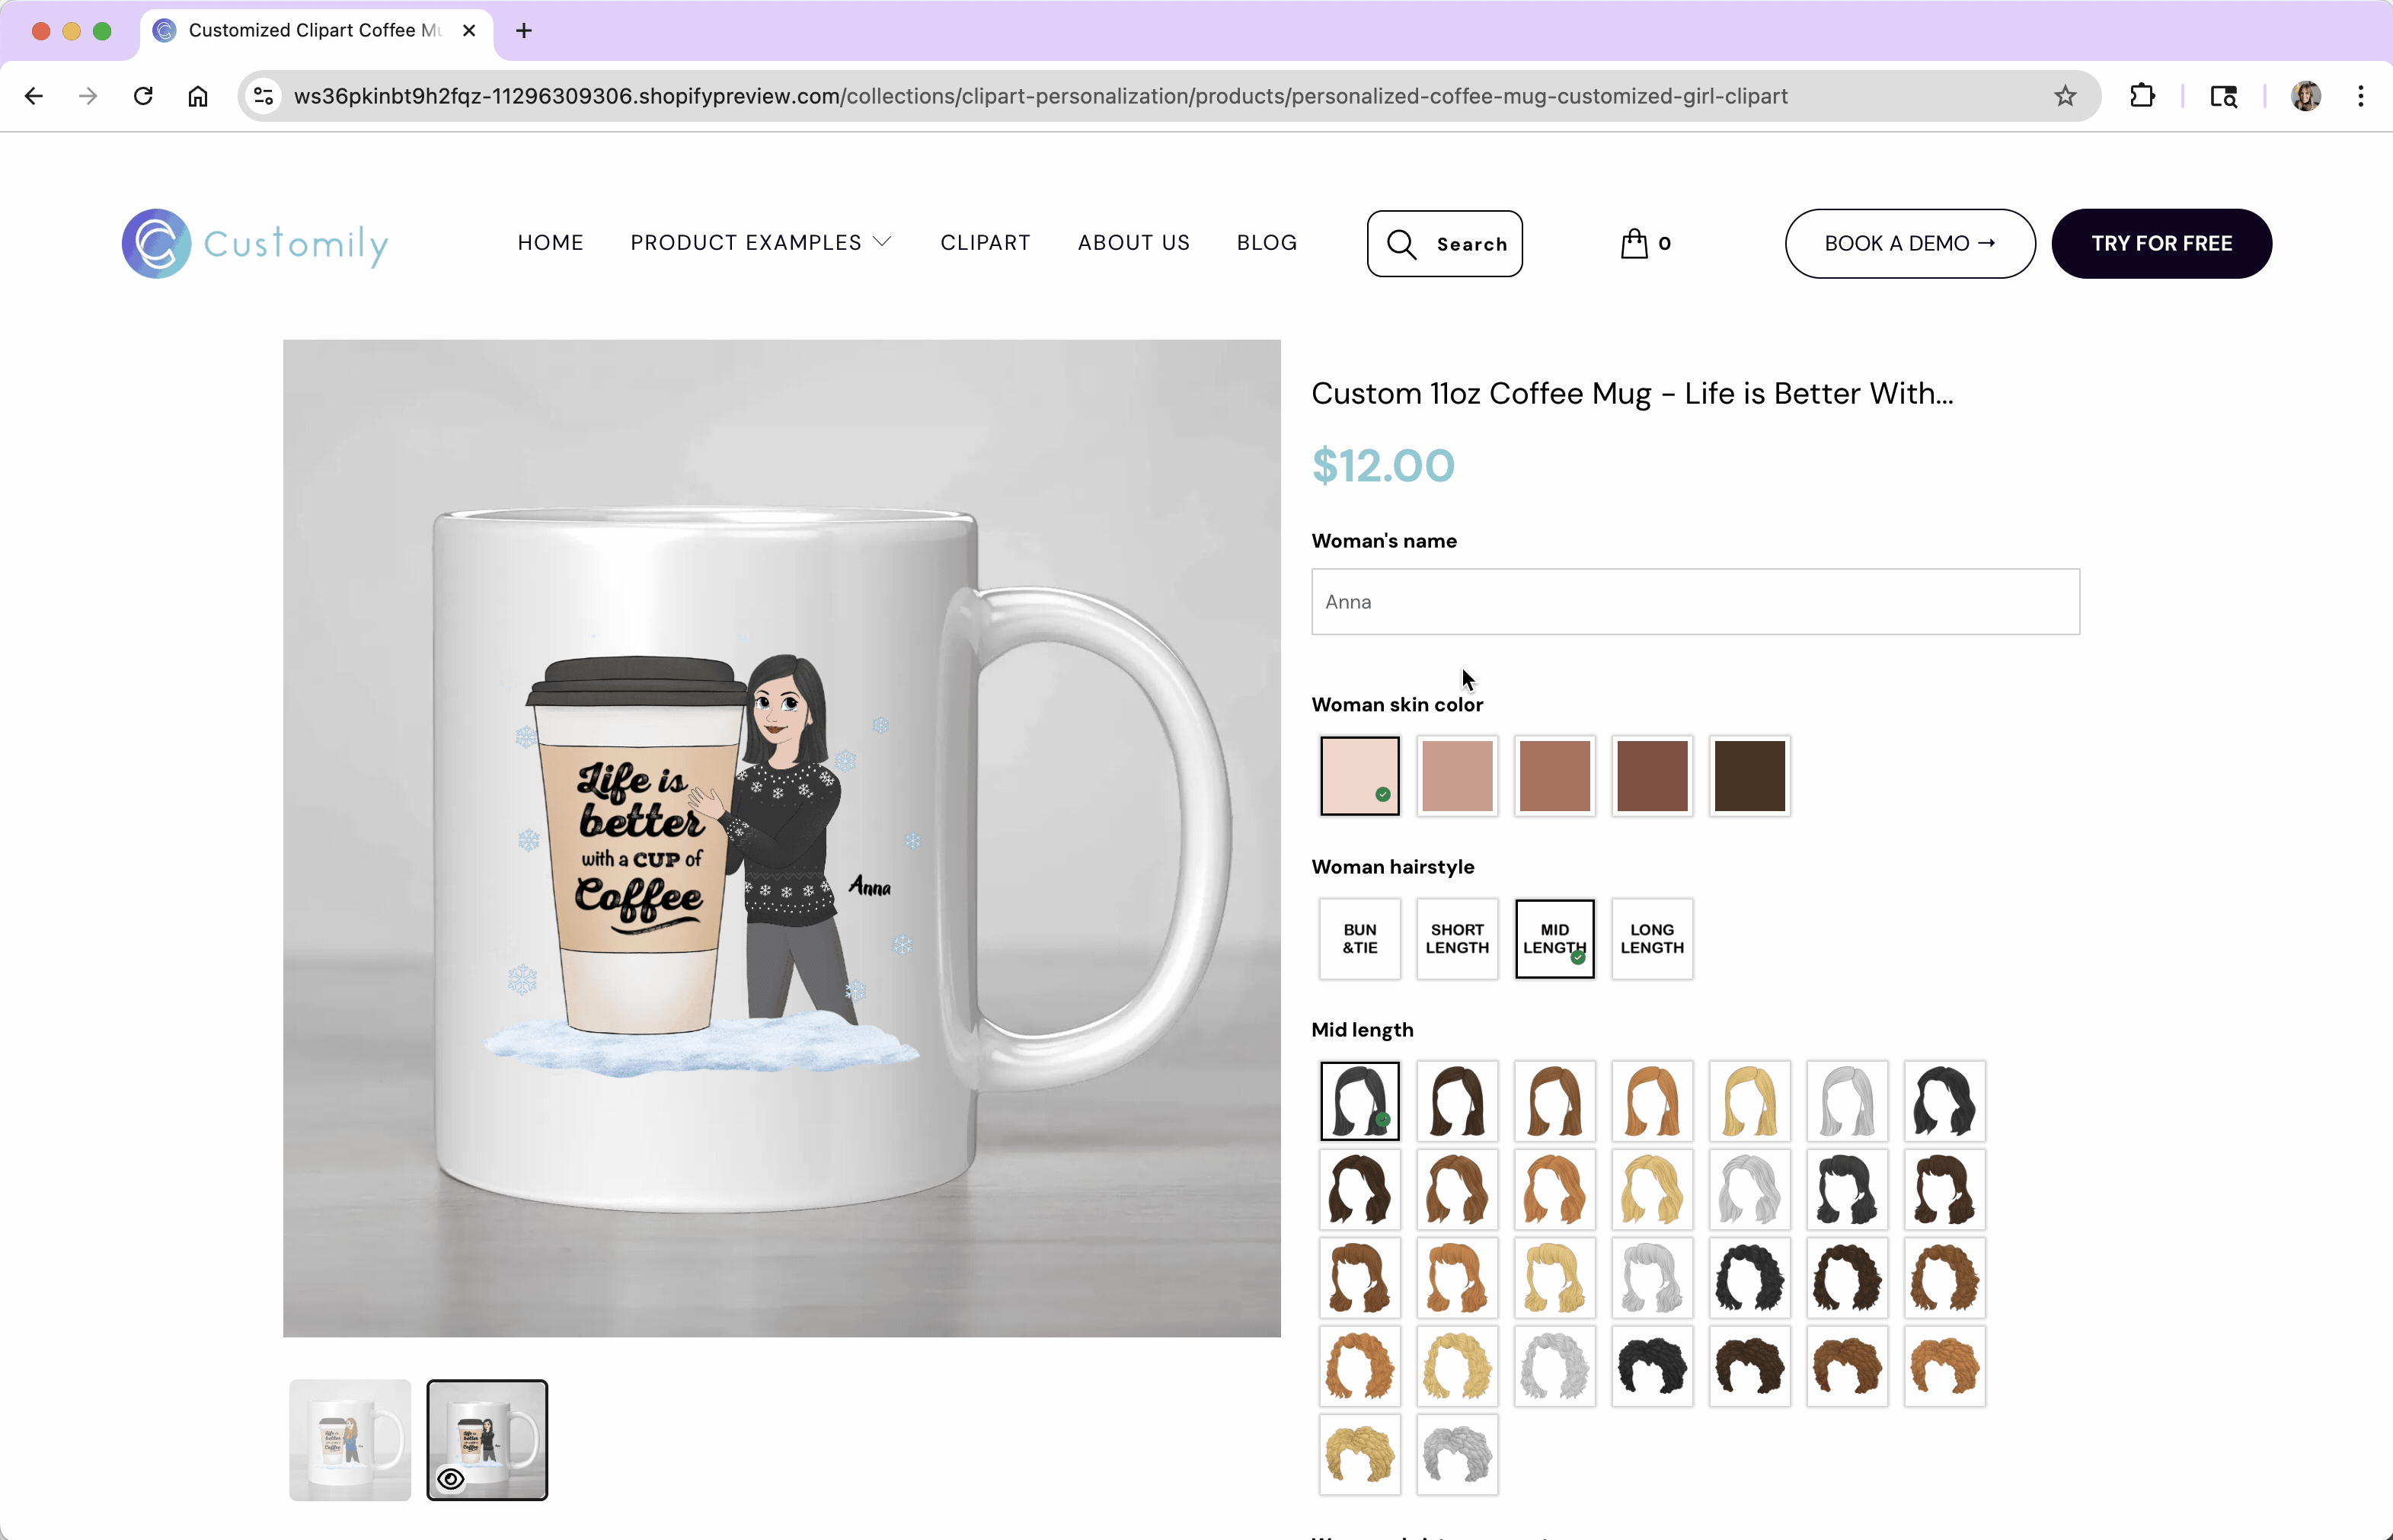The image size is (2393, 1540).
Task: Go to browser home page
Action: coord(198,96)
